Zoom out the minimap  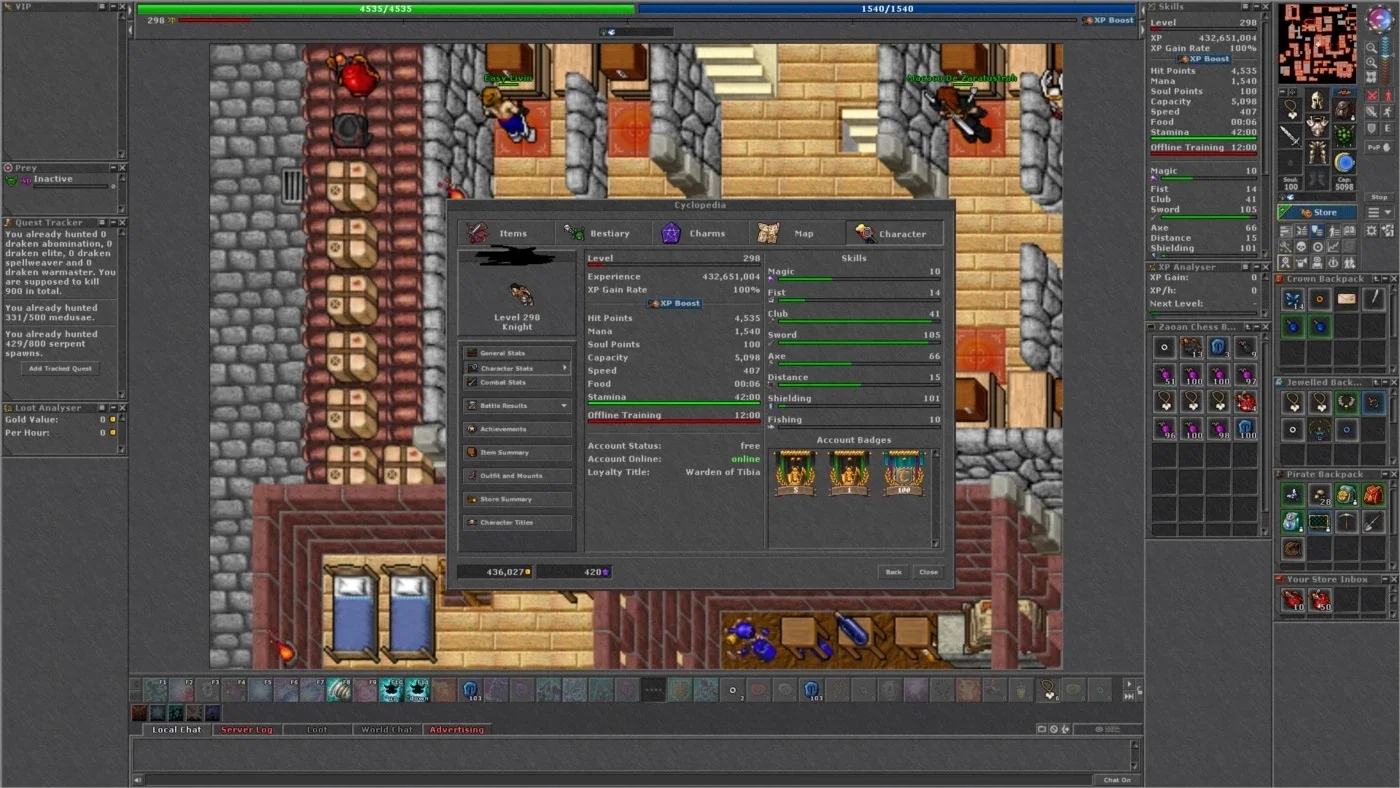click(1372, 47)
